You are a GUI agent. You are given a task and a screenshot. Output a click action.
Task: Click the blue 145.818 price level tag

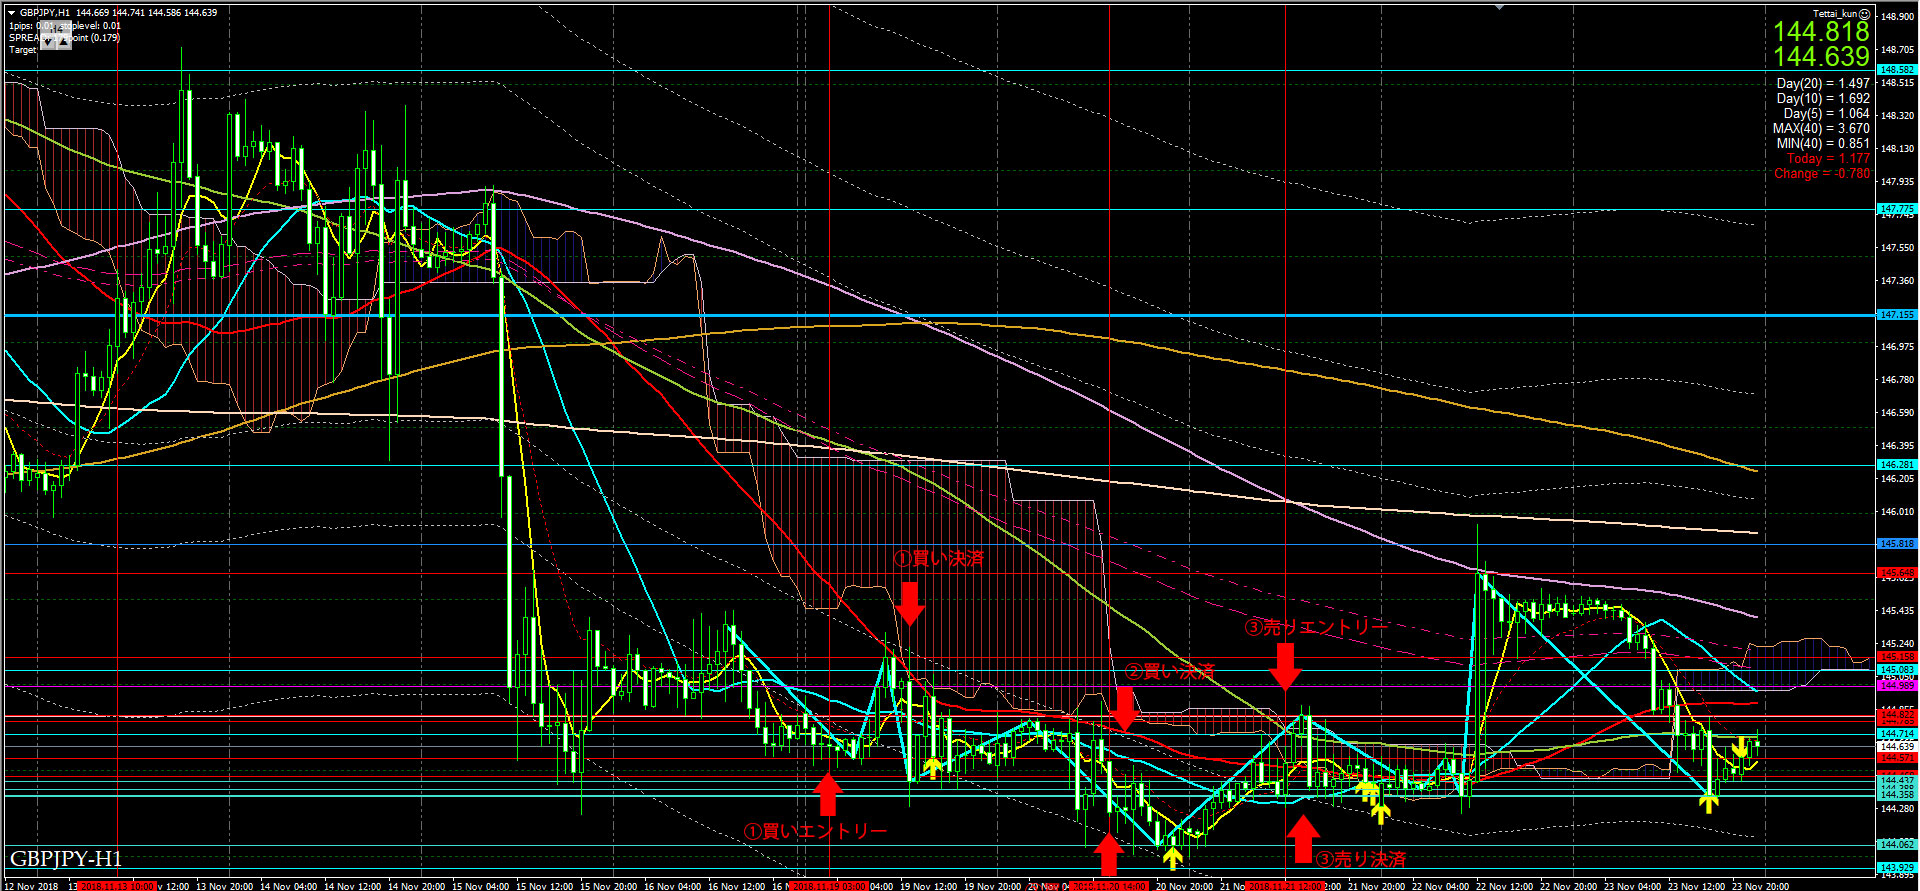tap(1897, 544)
